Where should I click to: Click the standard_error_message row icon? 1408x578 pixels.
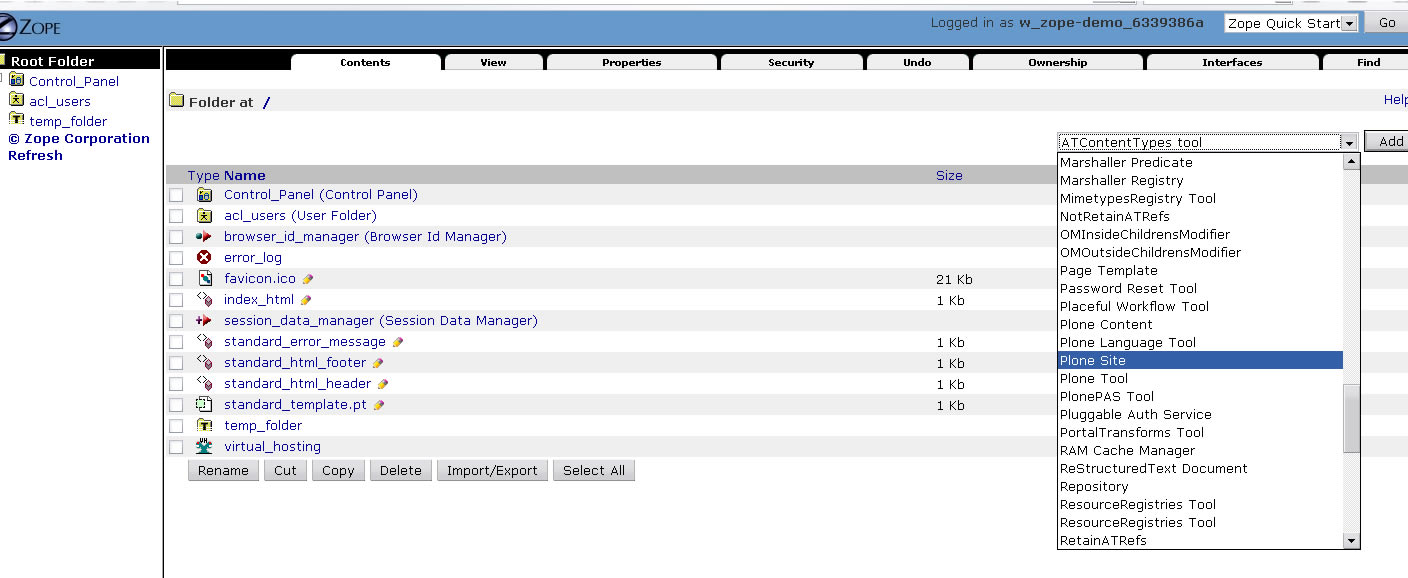coord(205,342)
